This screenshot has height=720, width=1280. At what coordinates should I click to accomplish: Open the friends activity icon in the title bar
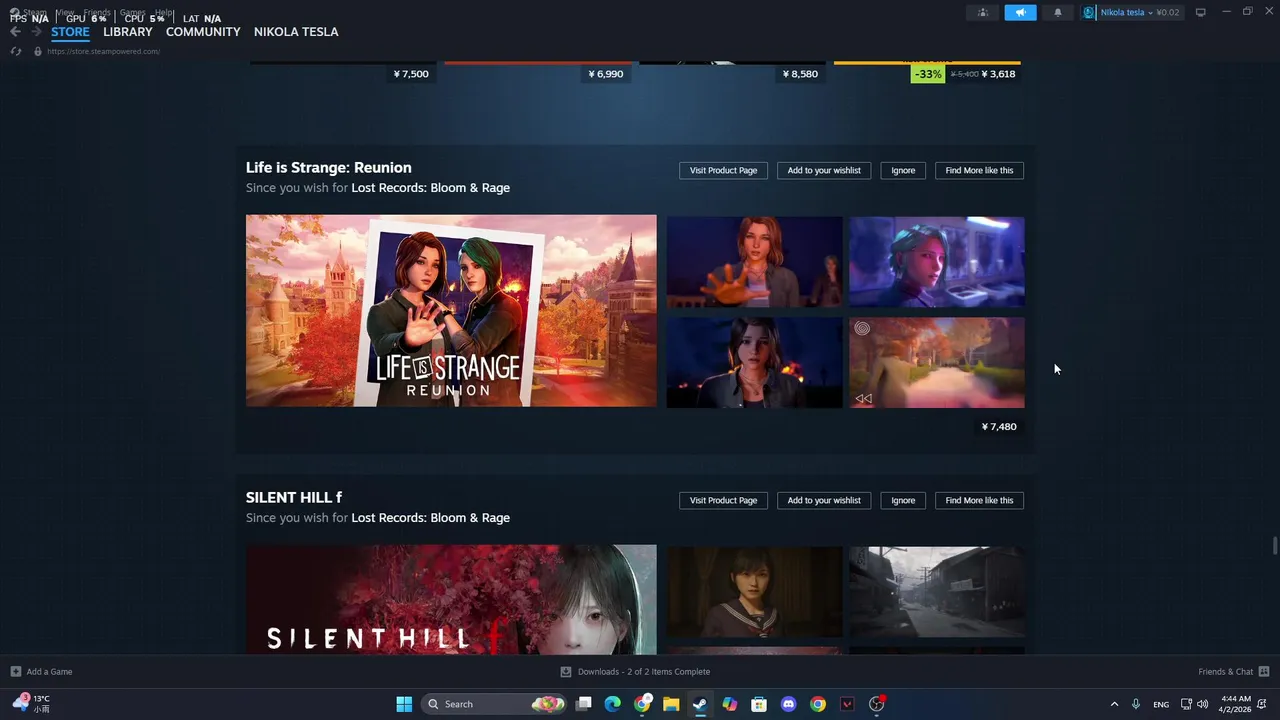click(983, 12)
